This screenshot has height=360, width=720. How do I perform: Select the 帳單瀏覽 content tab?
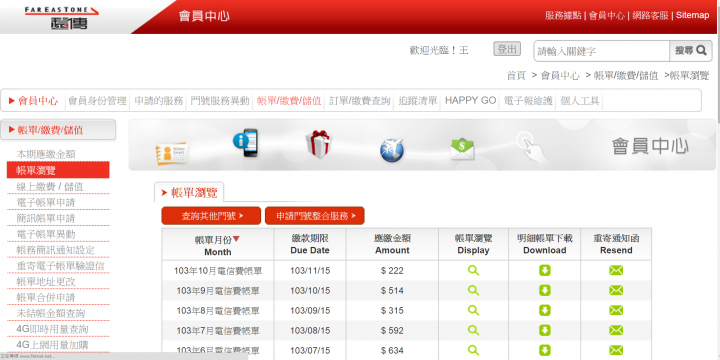189,192
